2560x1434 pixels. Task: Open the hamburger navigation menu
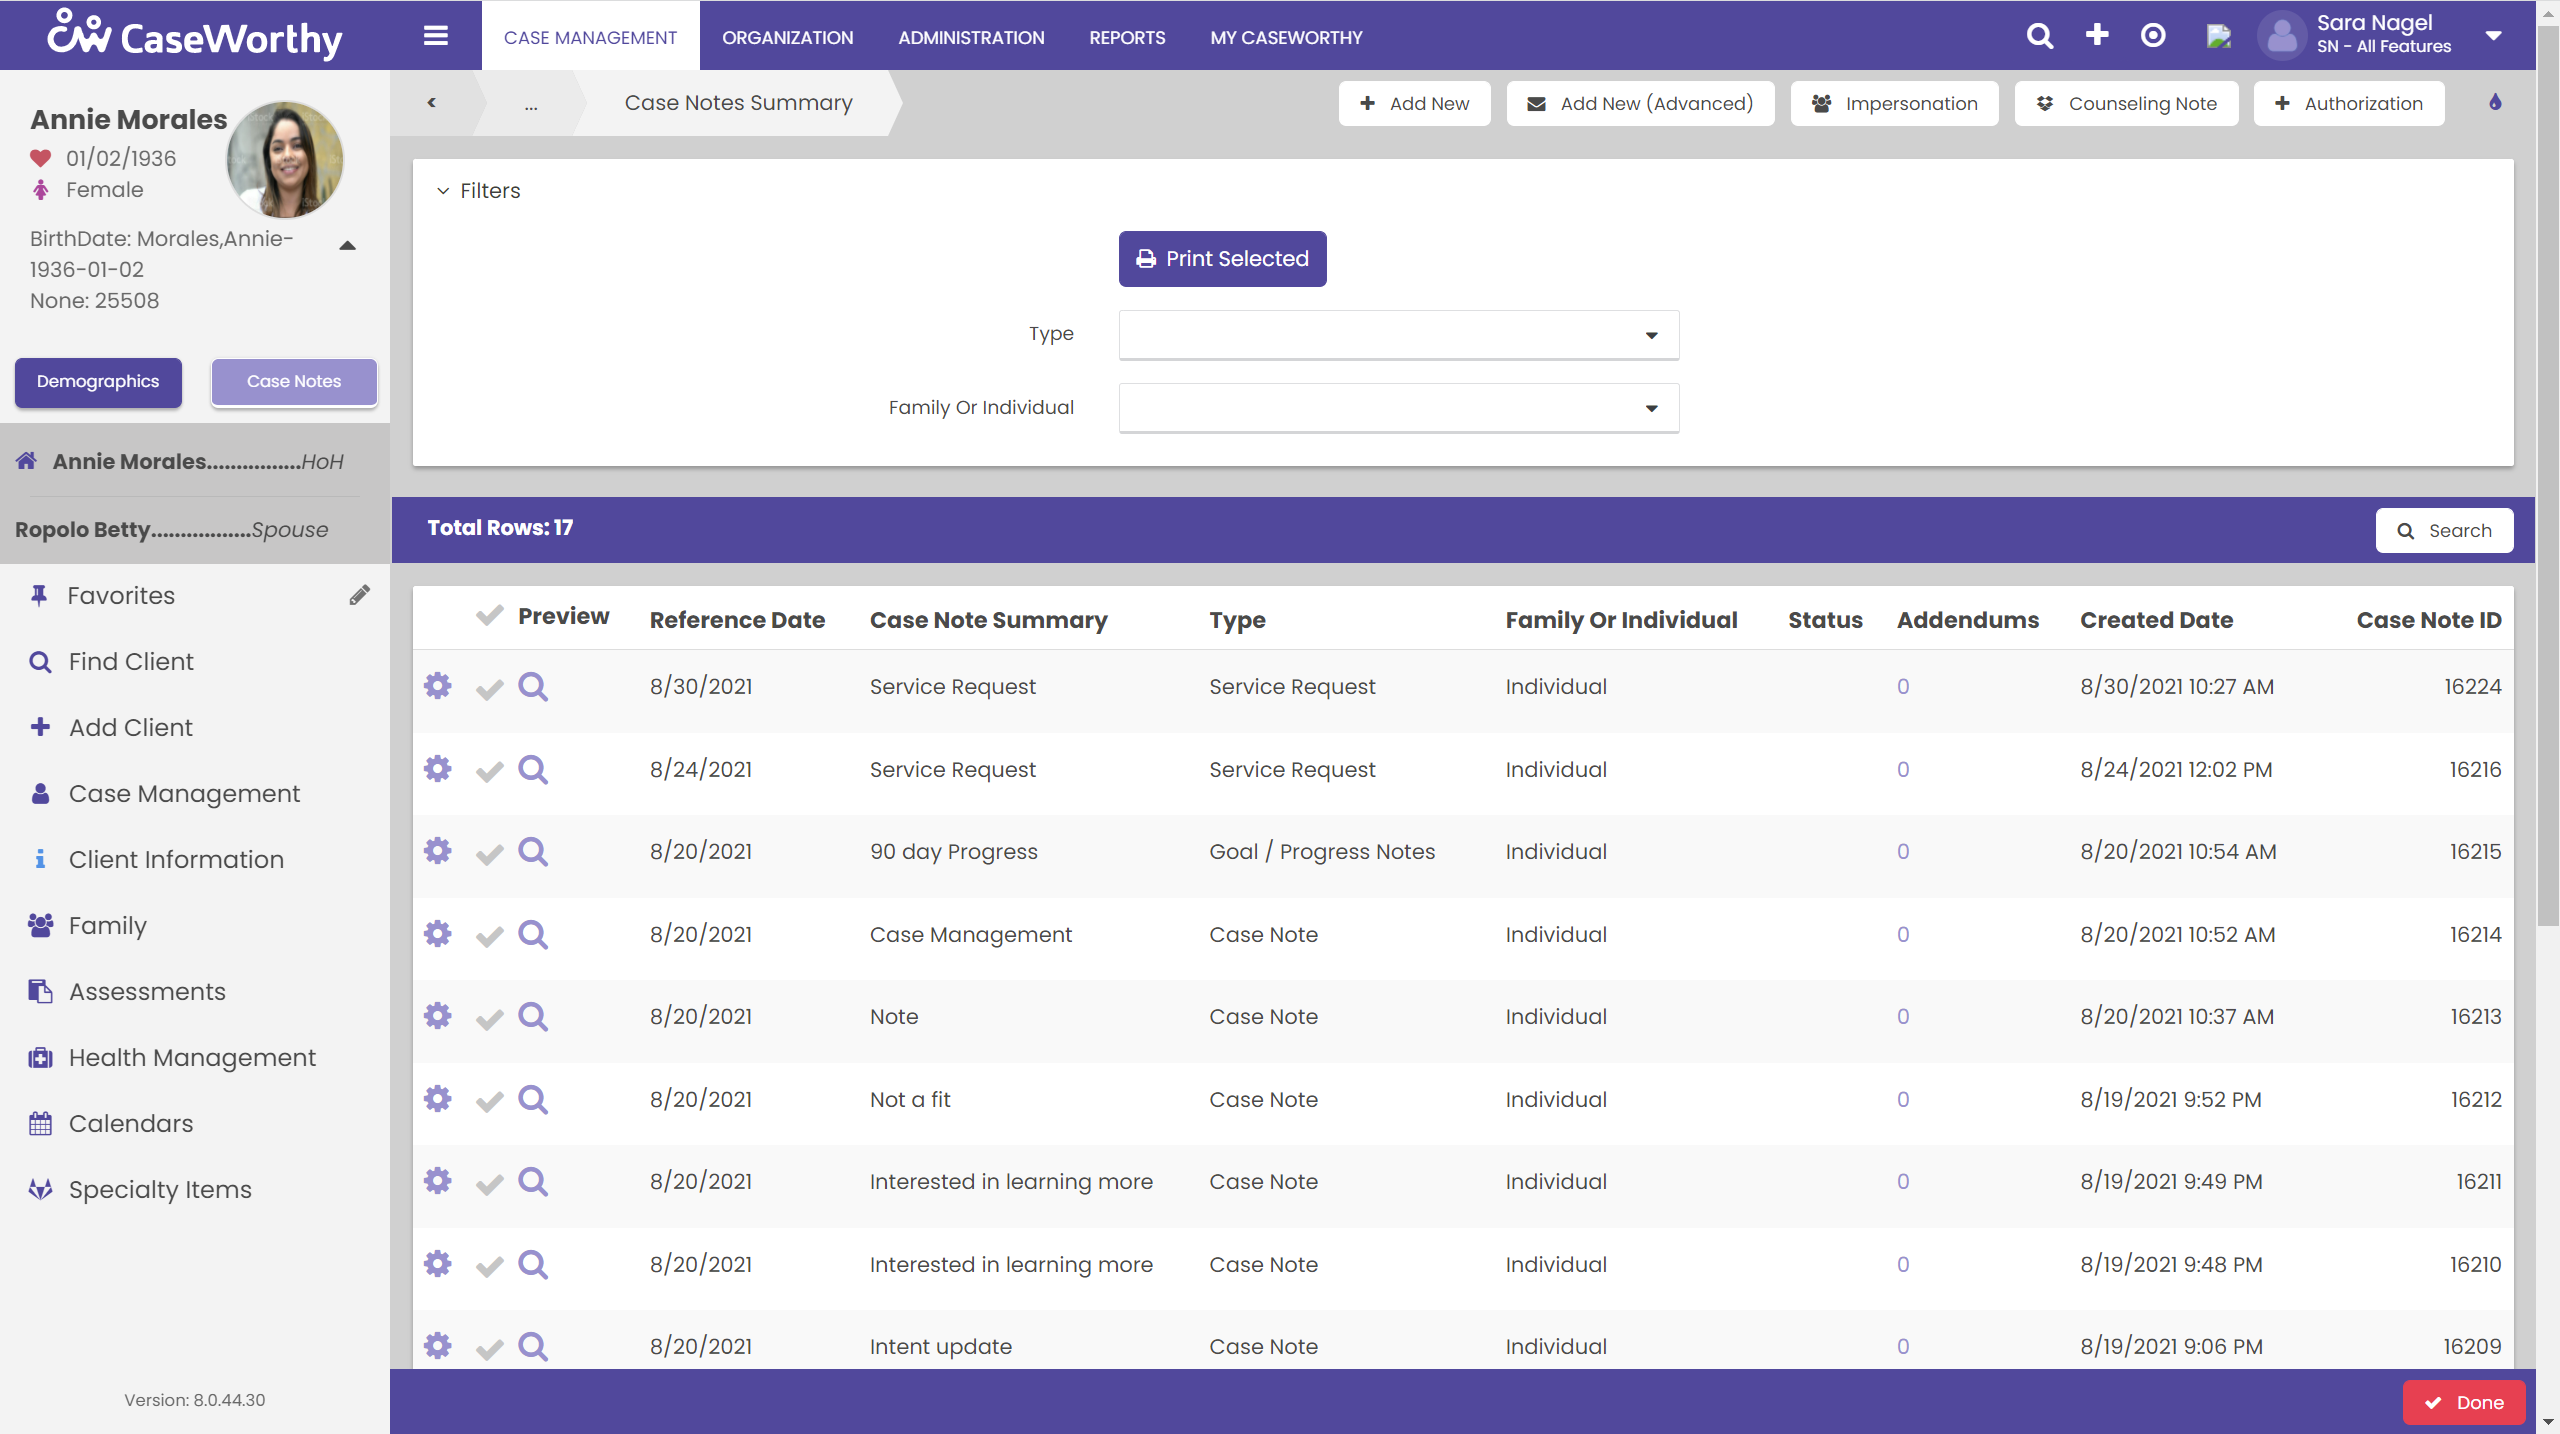[x=435, y=35]
